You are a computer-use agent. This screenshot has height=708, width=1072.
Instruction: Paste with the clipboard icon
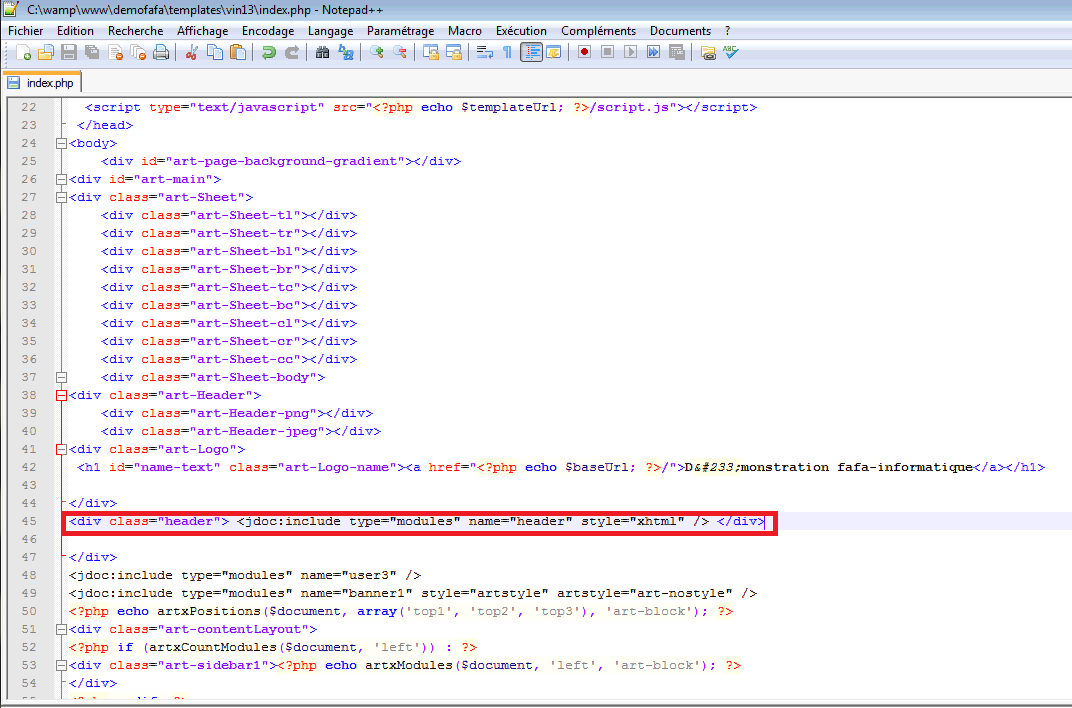point(238,53)
